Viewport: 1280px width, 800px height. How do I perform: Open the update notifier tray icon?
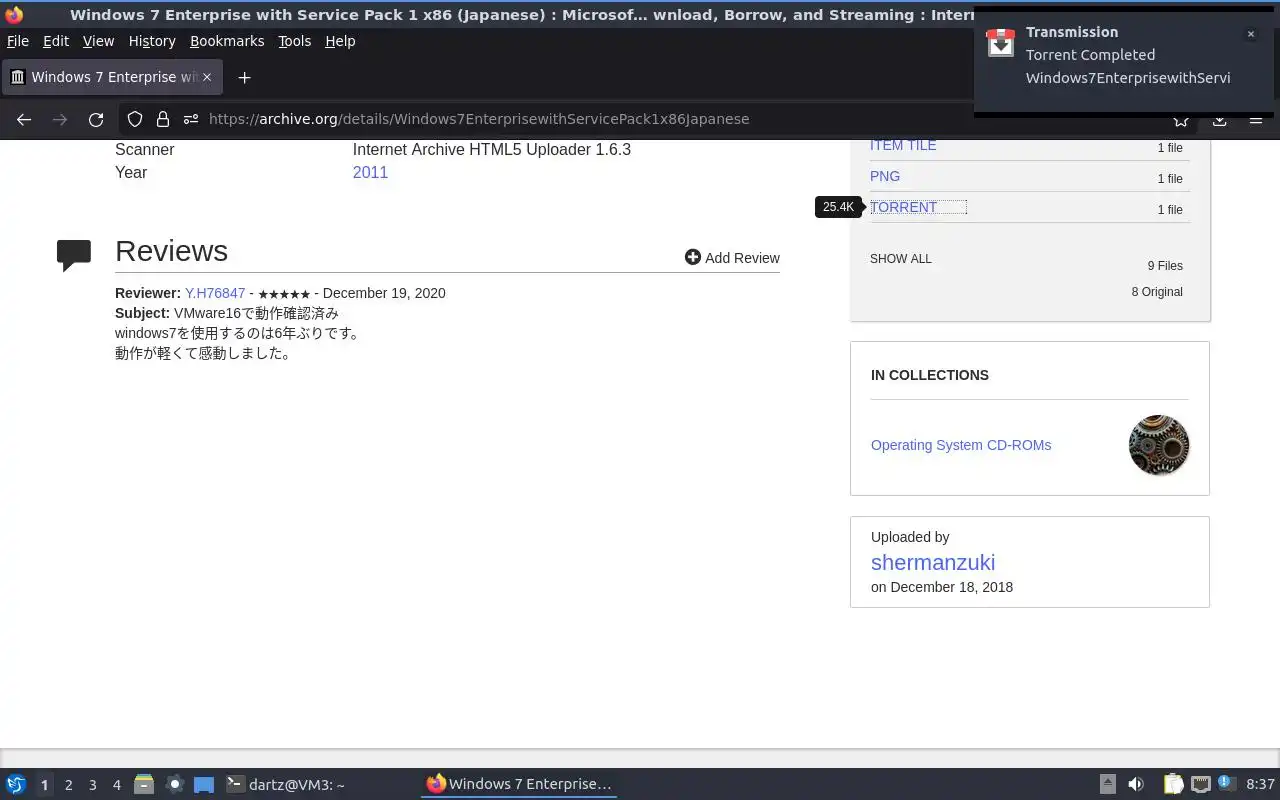tap(1228, 784)
